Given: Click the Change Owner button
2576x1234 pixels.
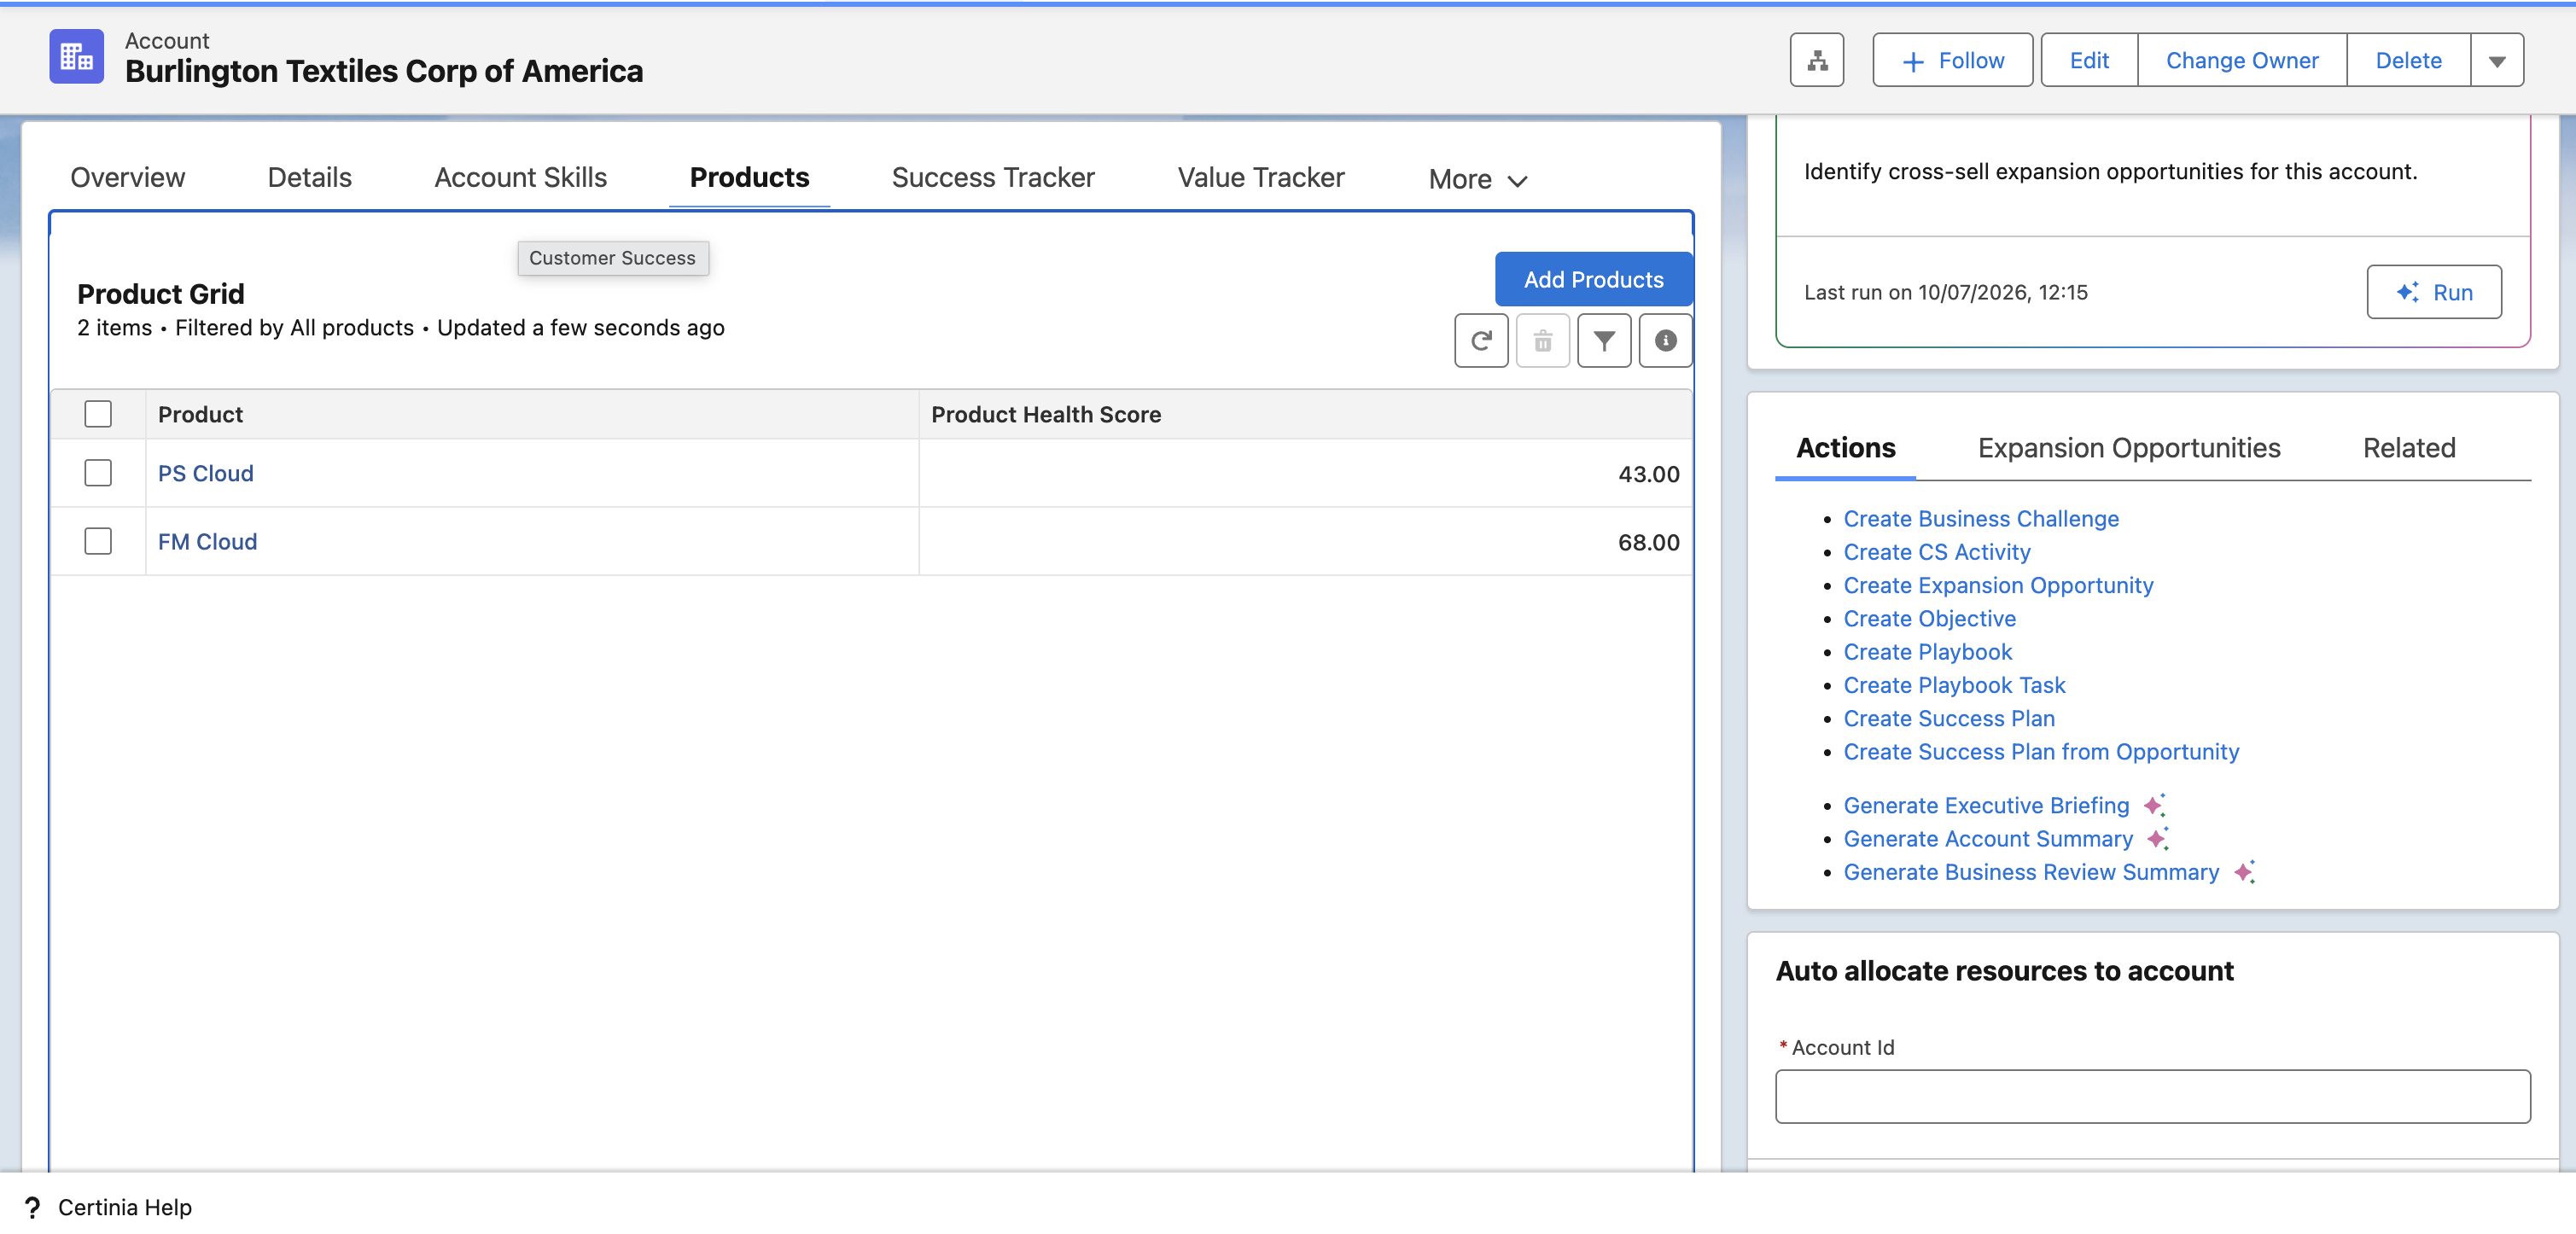Looking at the screenshot, I should (2241, 60).
